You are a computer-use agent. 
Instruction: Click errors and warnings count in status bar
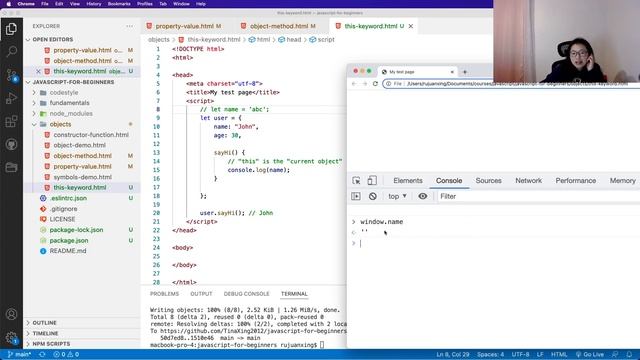click(x=66, y=354)
